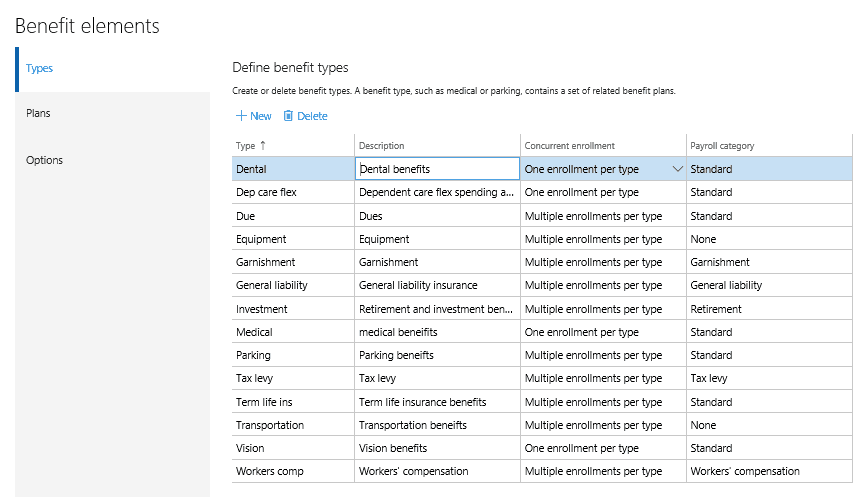Image resolution: width=865 pixels, height=497 pixels.
Task: Click Dependent care flex spending description
Action: (437, 193)
